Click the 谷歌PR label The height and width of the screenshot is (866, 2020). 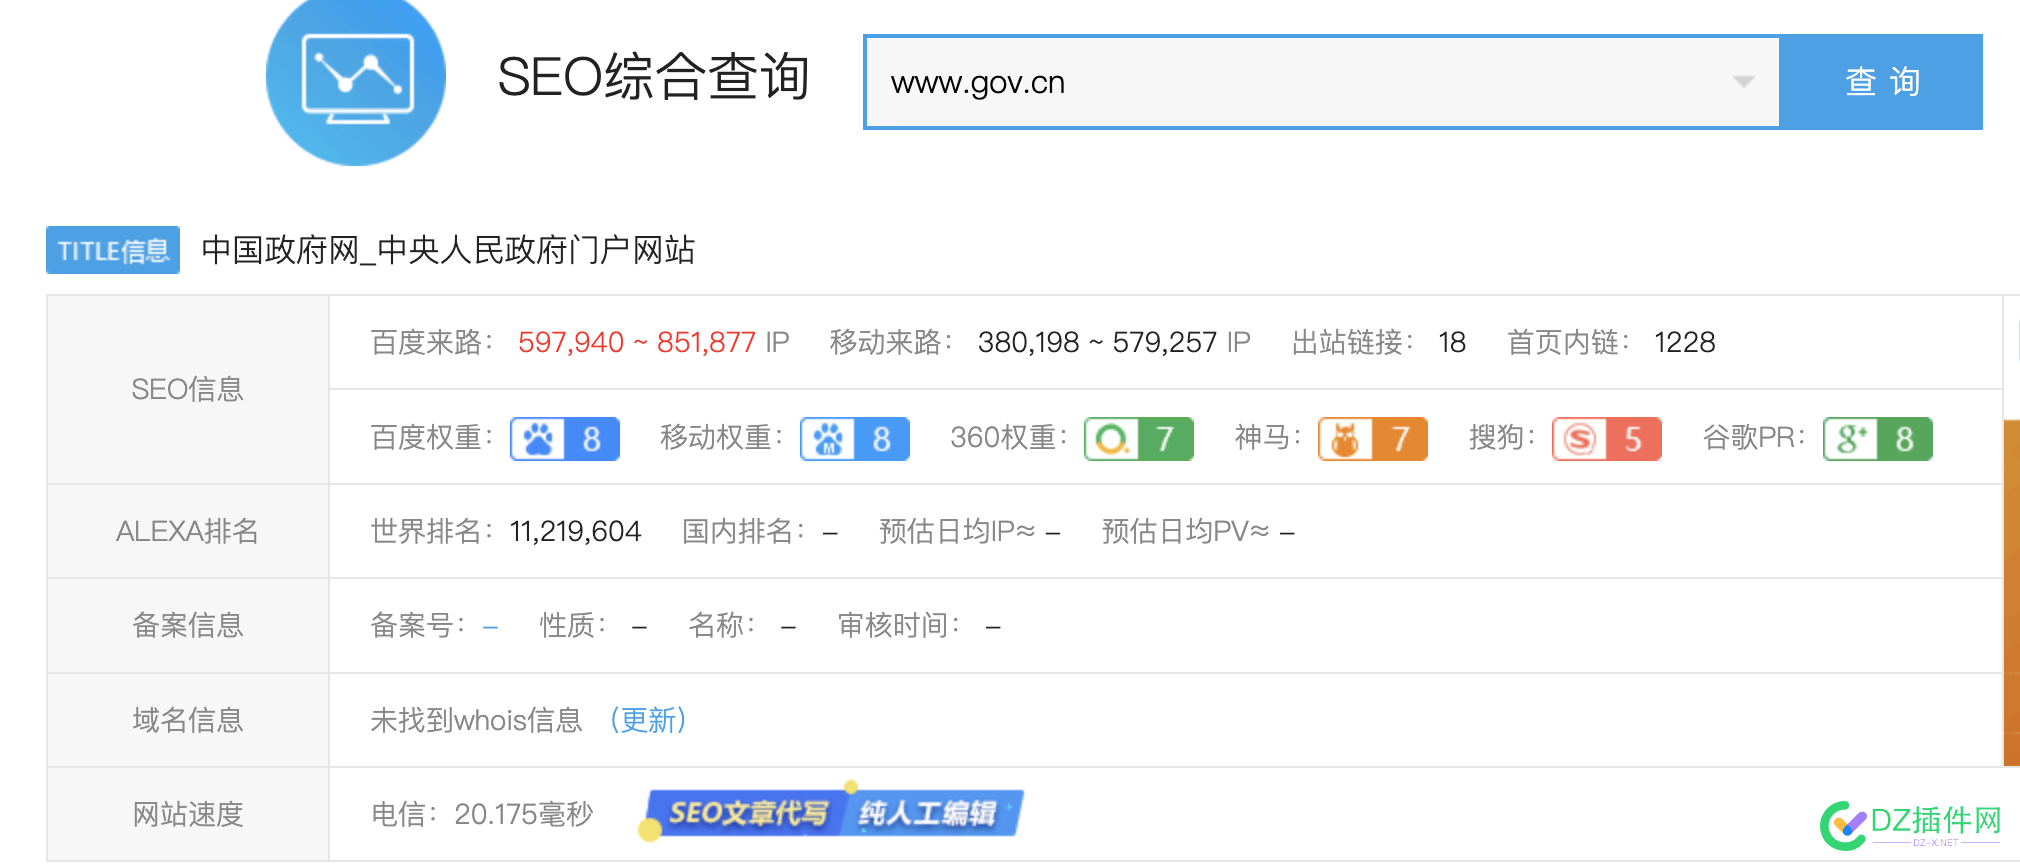[x=1754, y=438]
